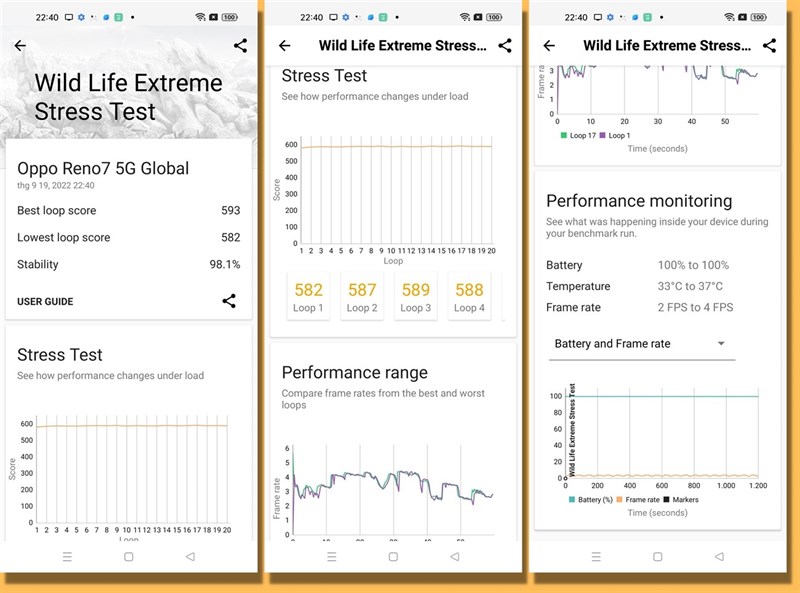800x593 pixels.
Task: Open the USER GUIDE link
Action: point(45,302)
